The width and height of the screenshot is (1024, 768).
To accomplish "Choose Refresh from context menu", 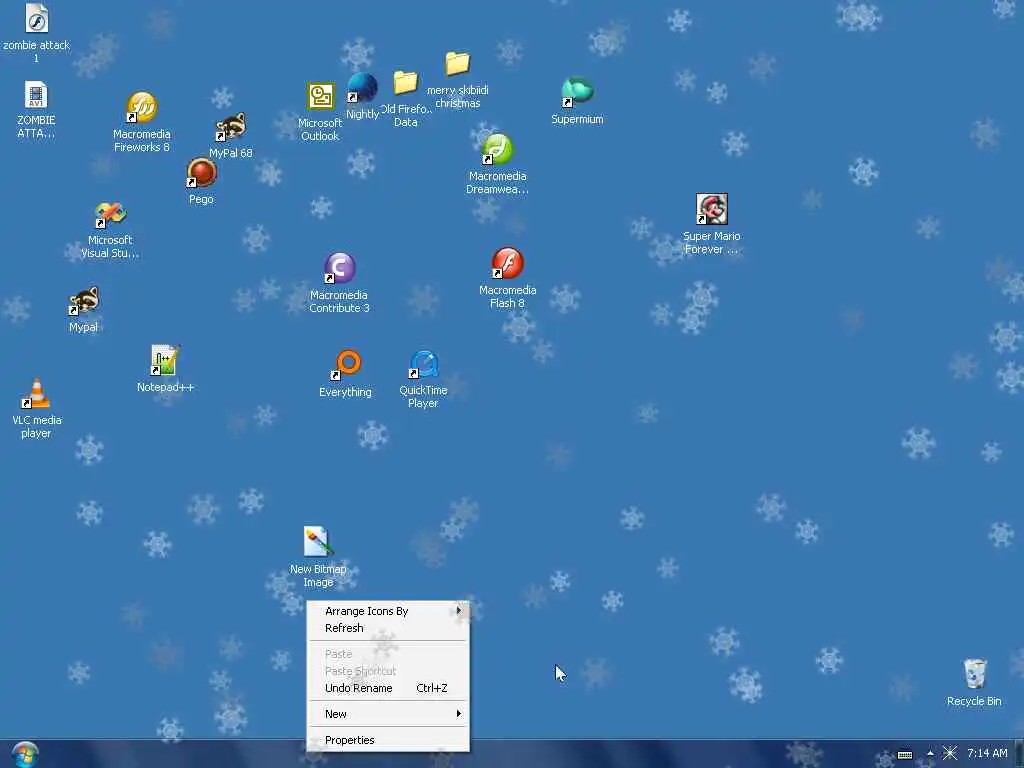I will tap(388, 628).
